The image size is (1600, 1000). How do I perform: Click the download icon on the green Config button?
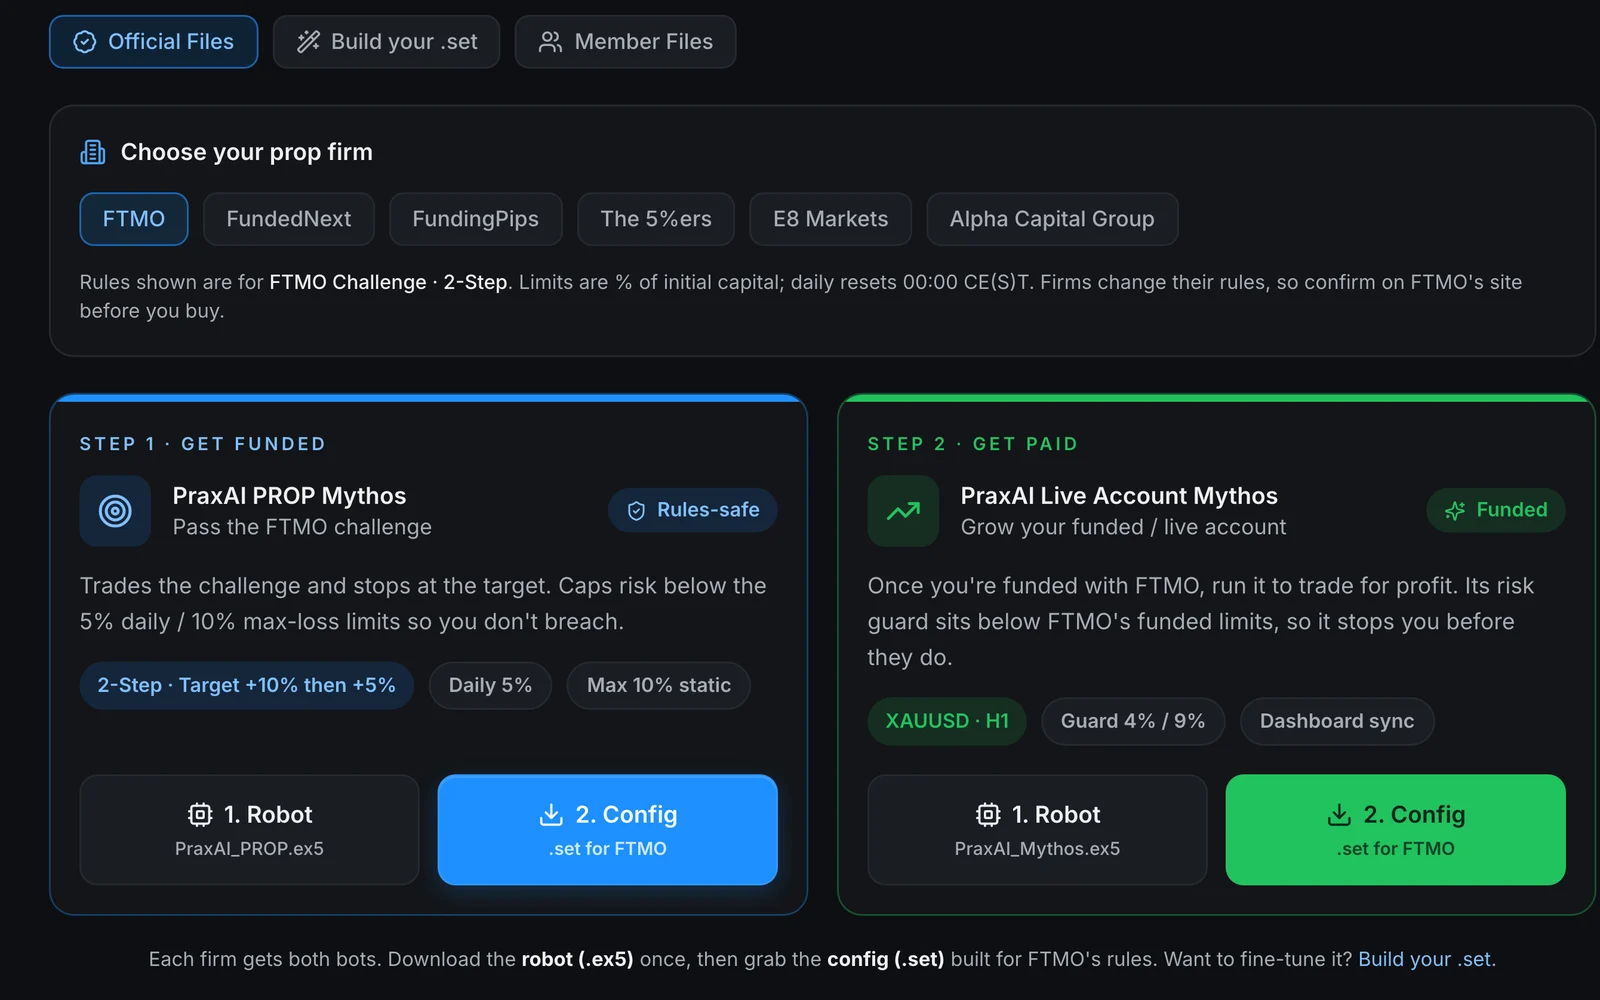[x=1339, y=815]
